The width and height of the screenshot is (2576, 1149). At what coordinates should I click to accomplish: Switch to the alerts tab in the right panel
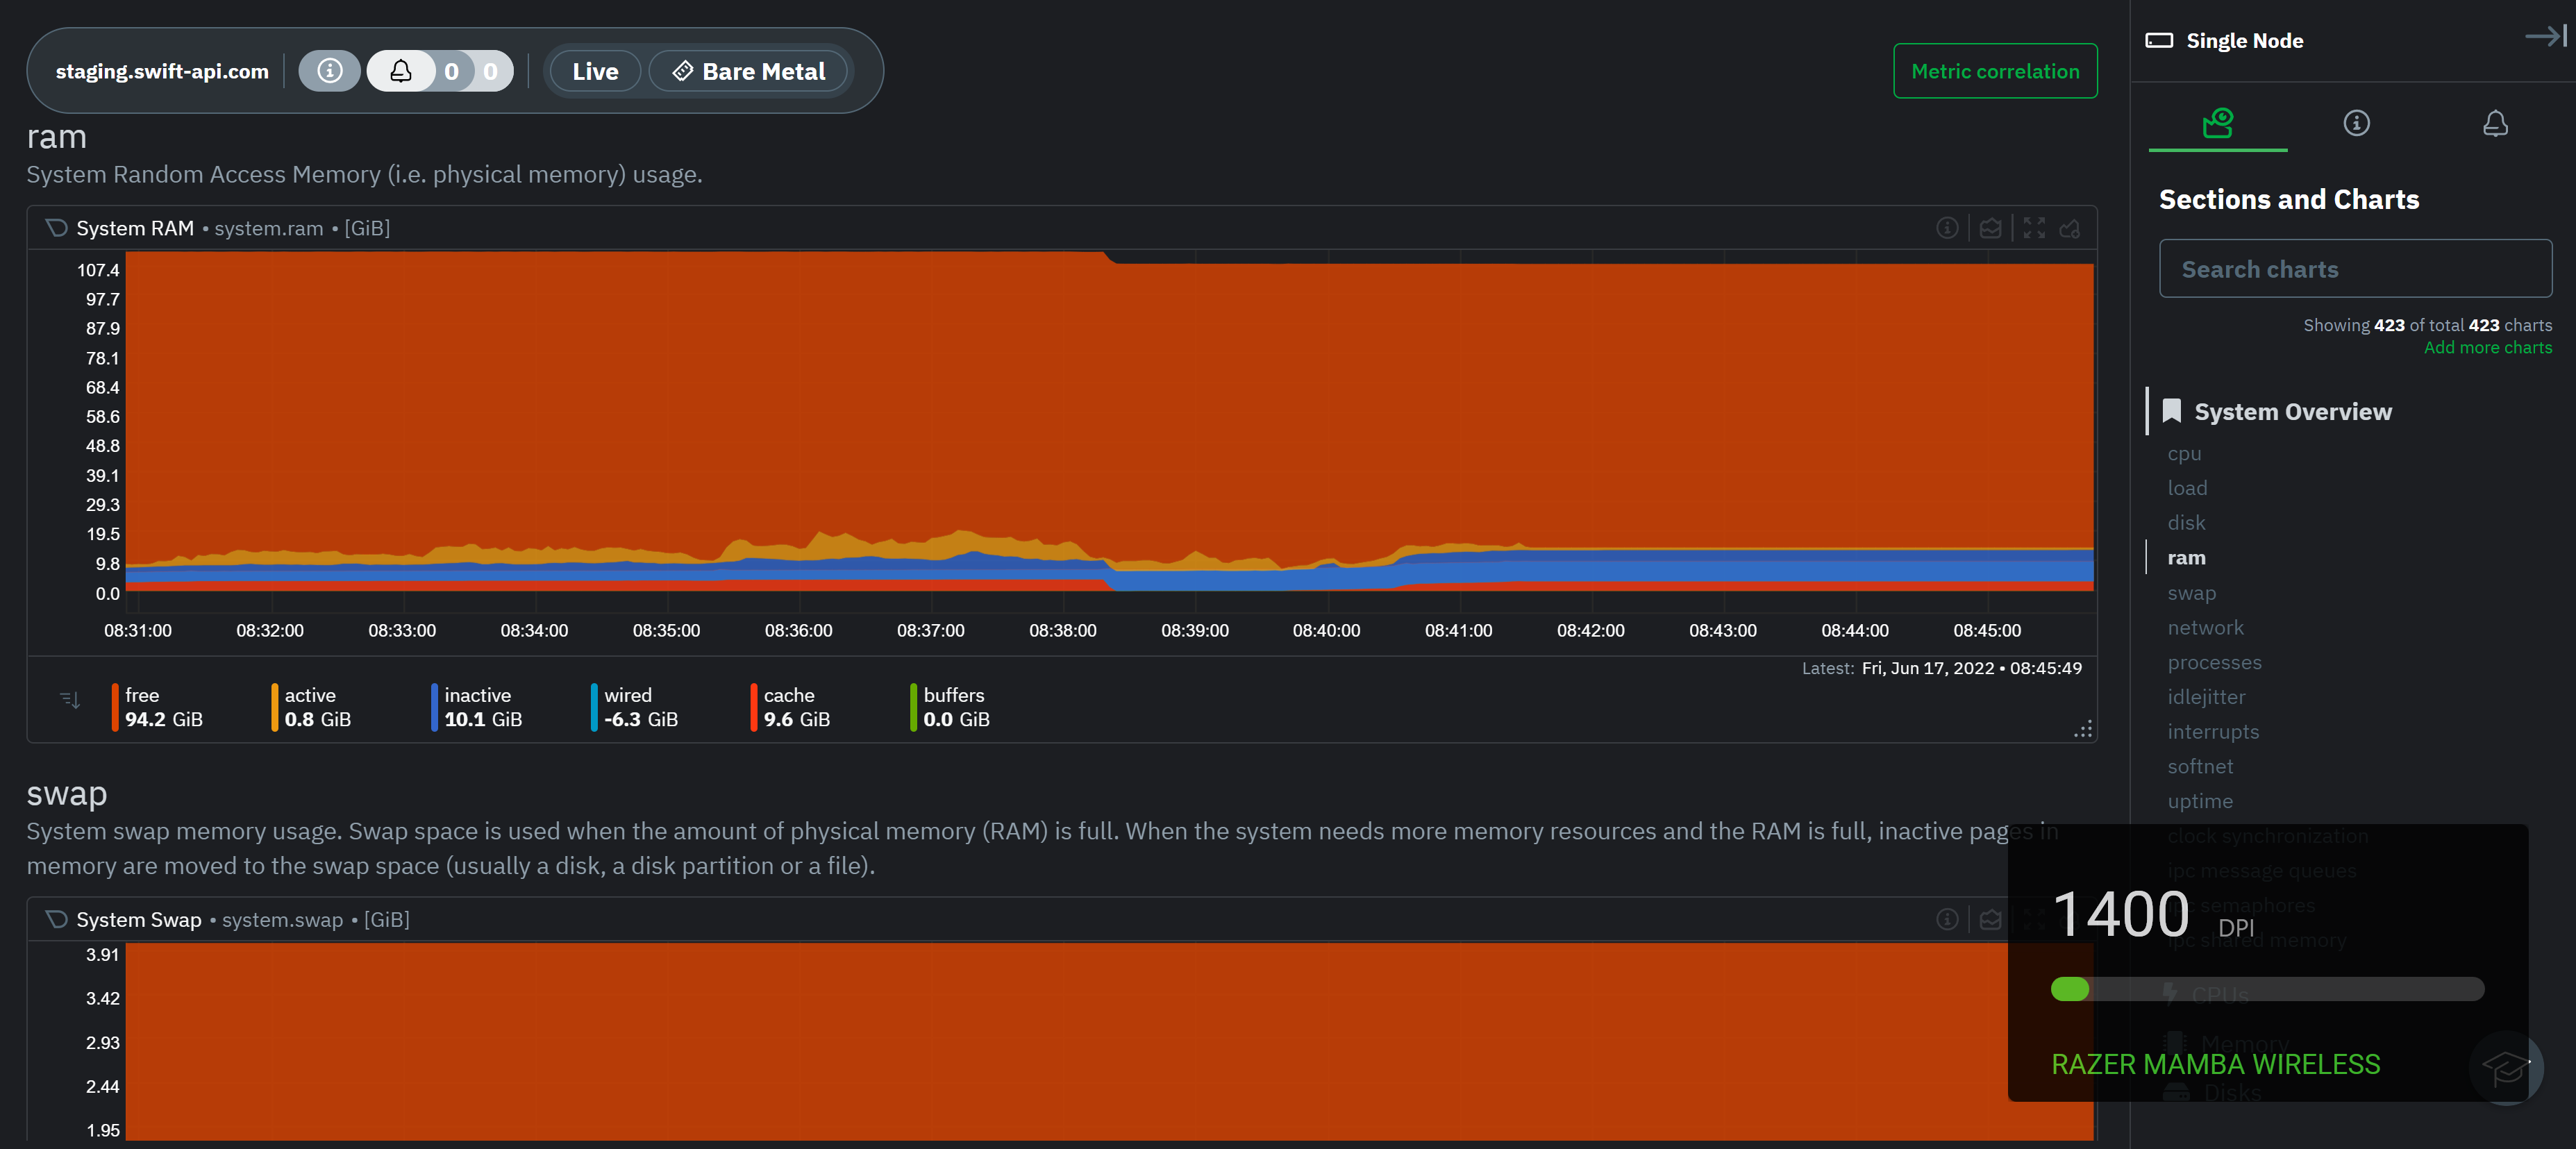[x=2494, y=123]
